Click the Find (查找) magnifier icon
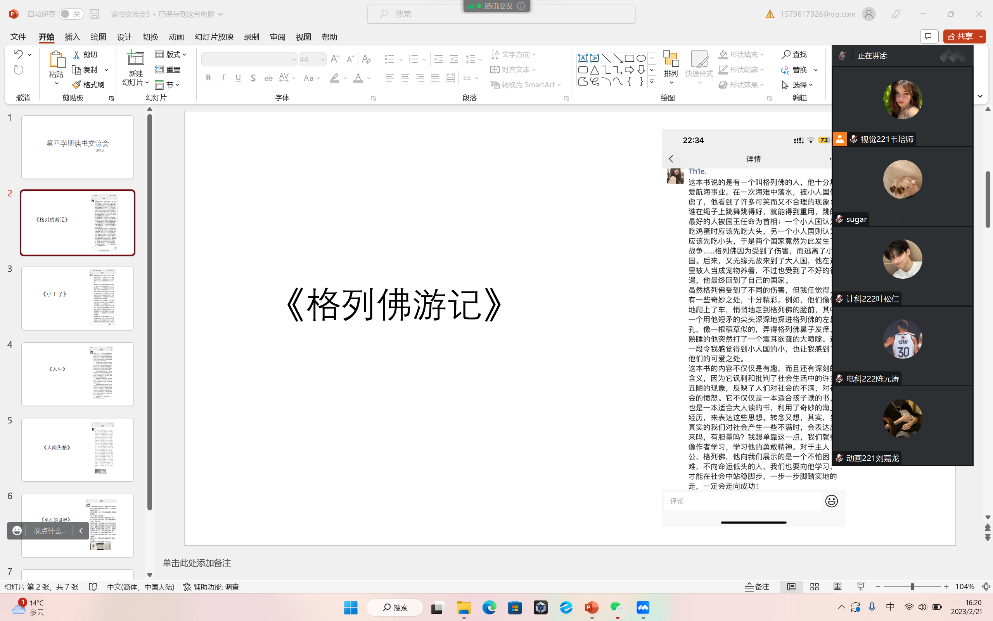This screenshot has width=993, height=621. [796, 55]
